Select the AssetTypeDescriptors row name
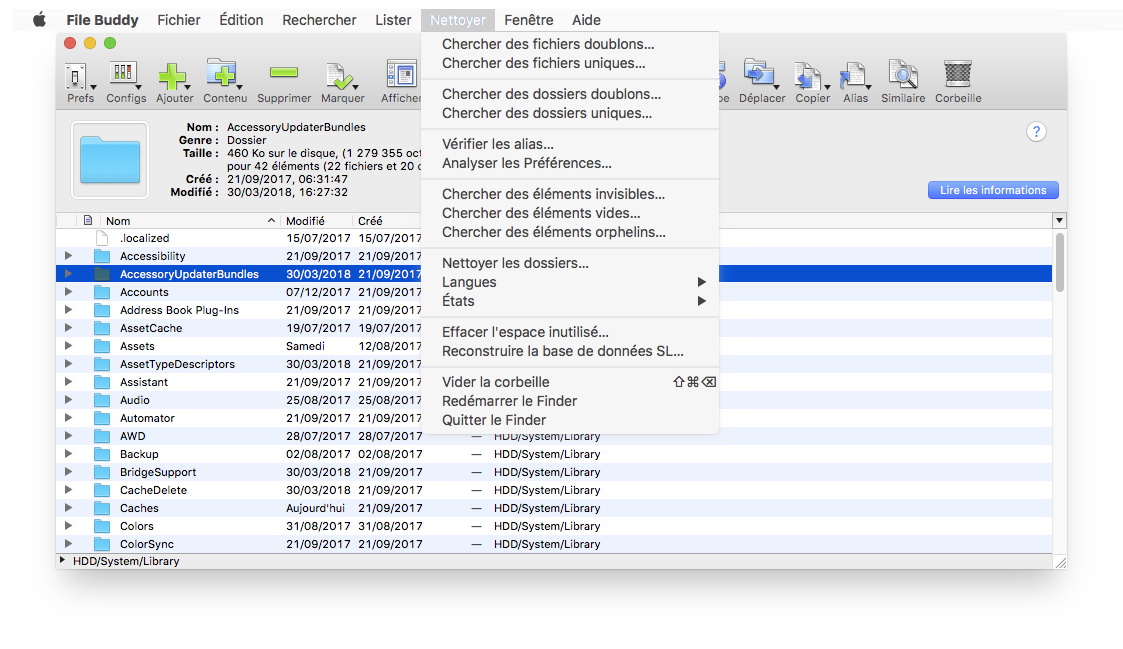Image resolution: width=1123 pixels, height=649 pixels. pyautogui.click(x=178, y=364)
